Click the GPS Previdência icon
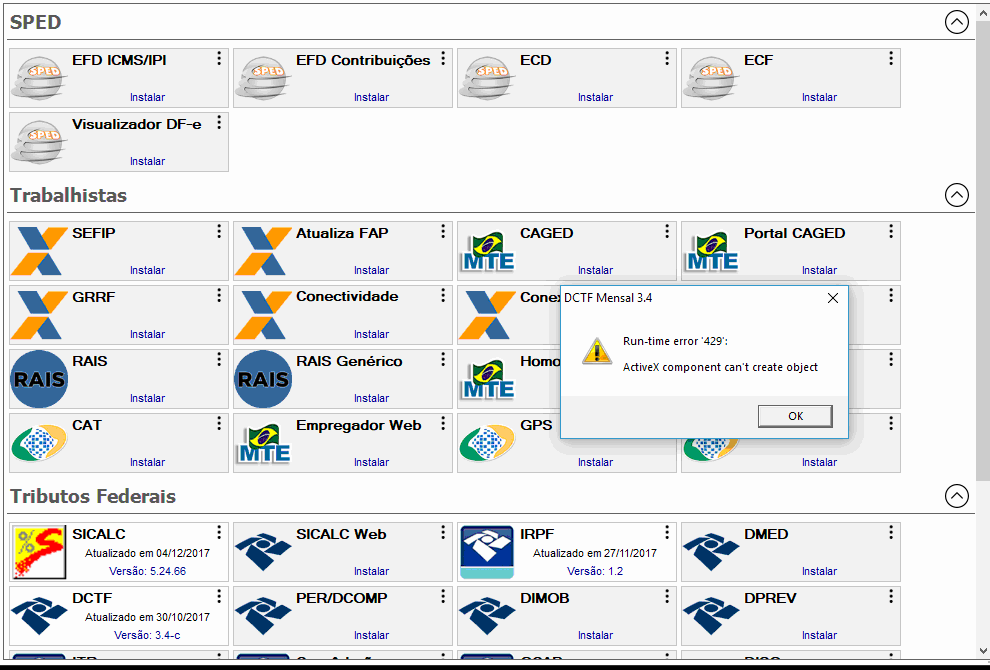Image resolution: width=990 pixels, height=670 pixels. click(x=487, y=443)
